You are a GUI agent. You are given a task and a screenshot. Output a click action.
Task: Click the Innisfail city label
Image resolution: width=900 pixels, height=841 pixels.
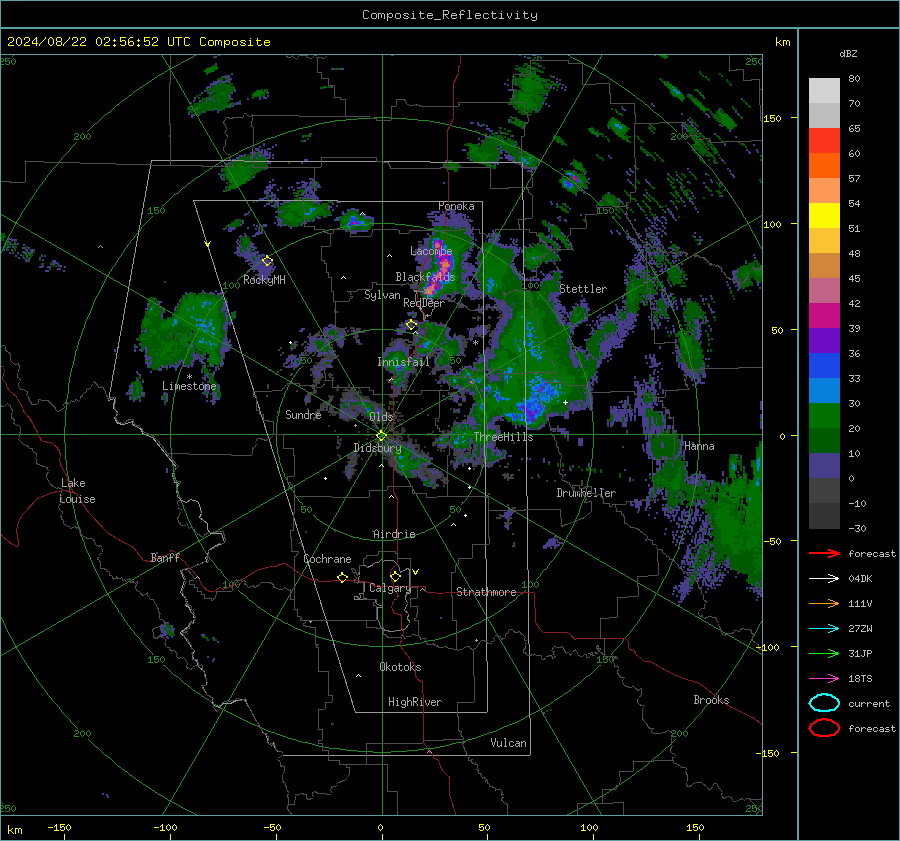coord(404,362)
